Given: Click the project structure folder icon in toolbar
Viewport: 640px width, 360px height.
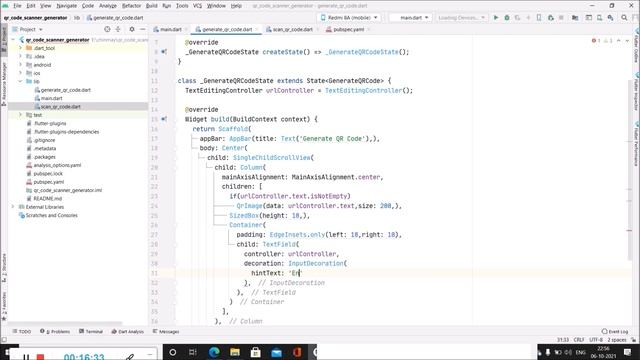Looking at the screenshot, I should pyautogui.click(x=575, y=18).
